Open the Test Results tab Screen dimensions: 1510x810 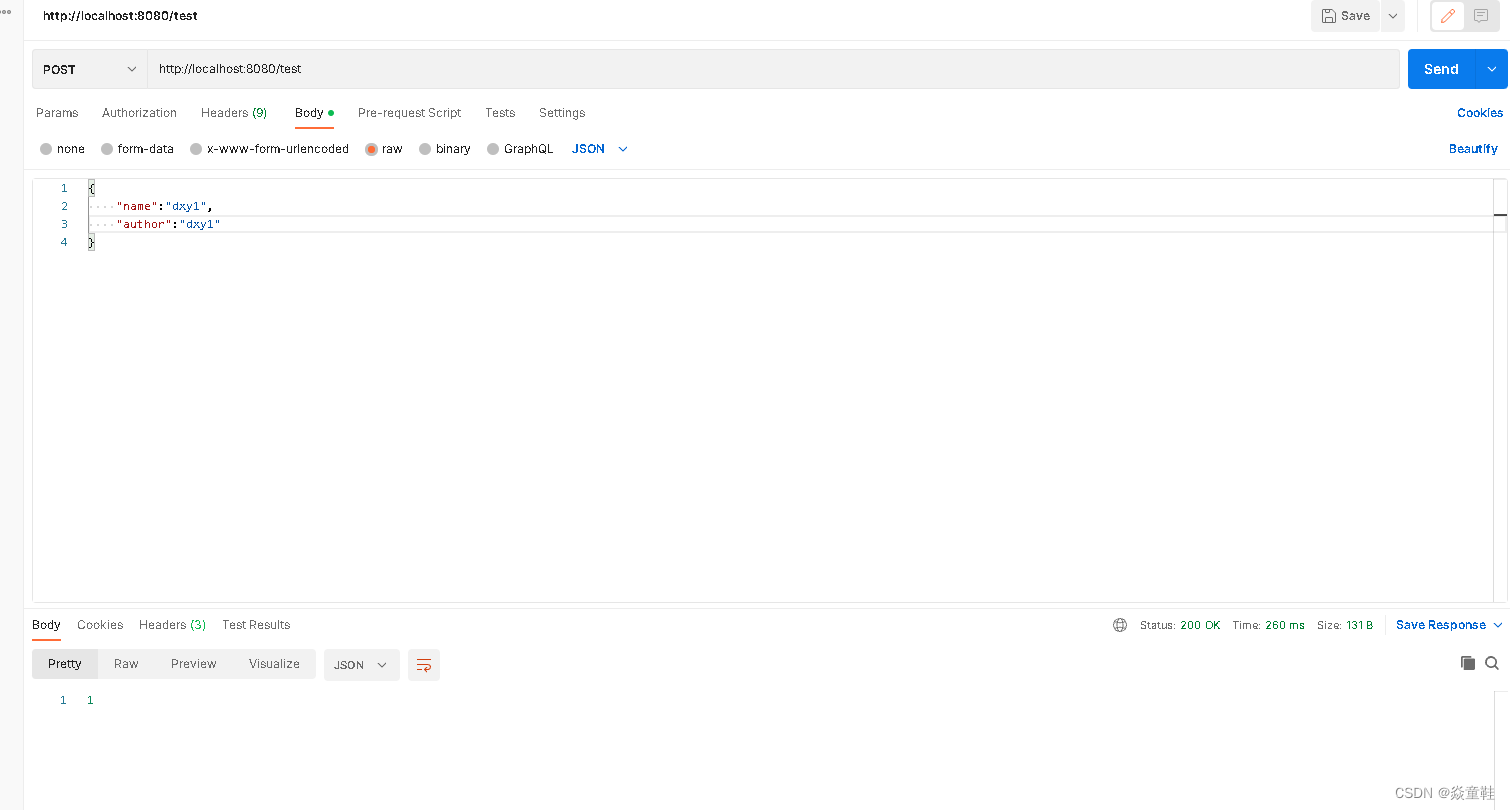256,625
